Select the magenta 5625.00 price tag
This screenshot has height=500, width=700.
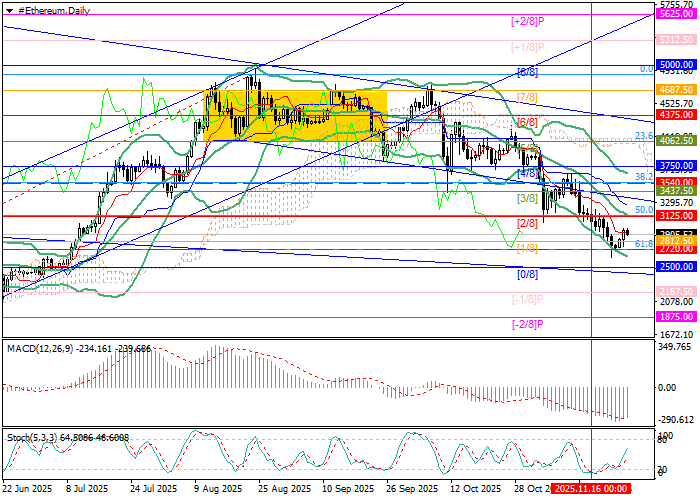point(677,14)
